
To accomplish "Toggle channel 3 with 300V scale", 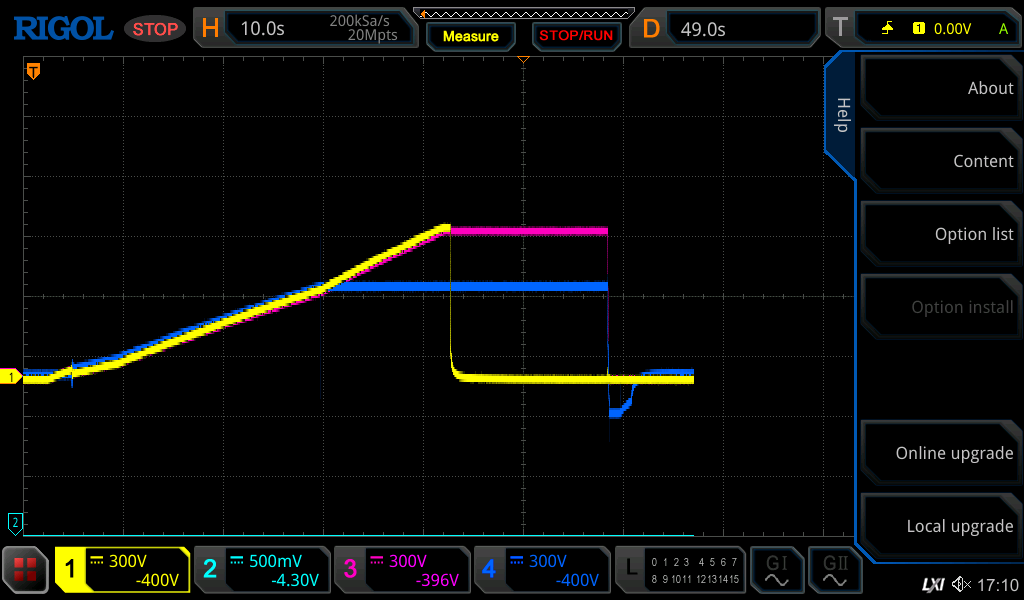I will [402, 570].
